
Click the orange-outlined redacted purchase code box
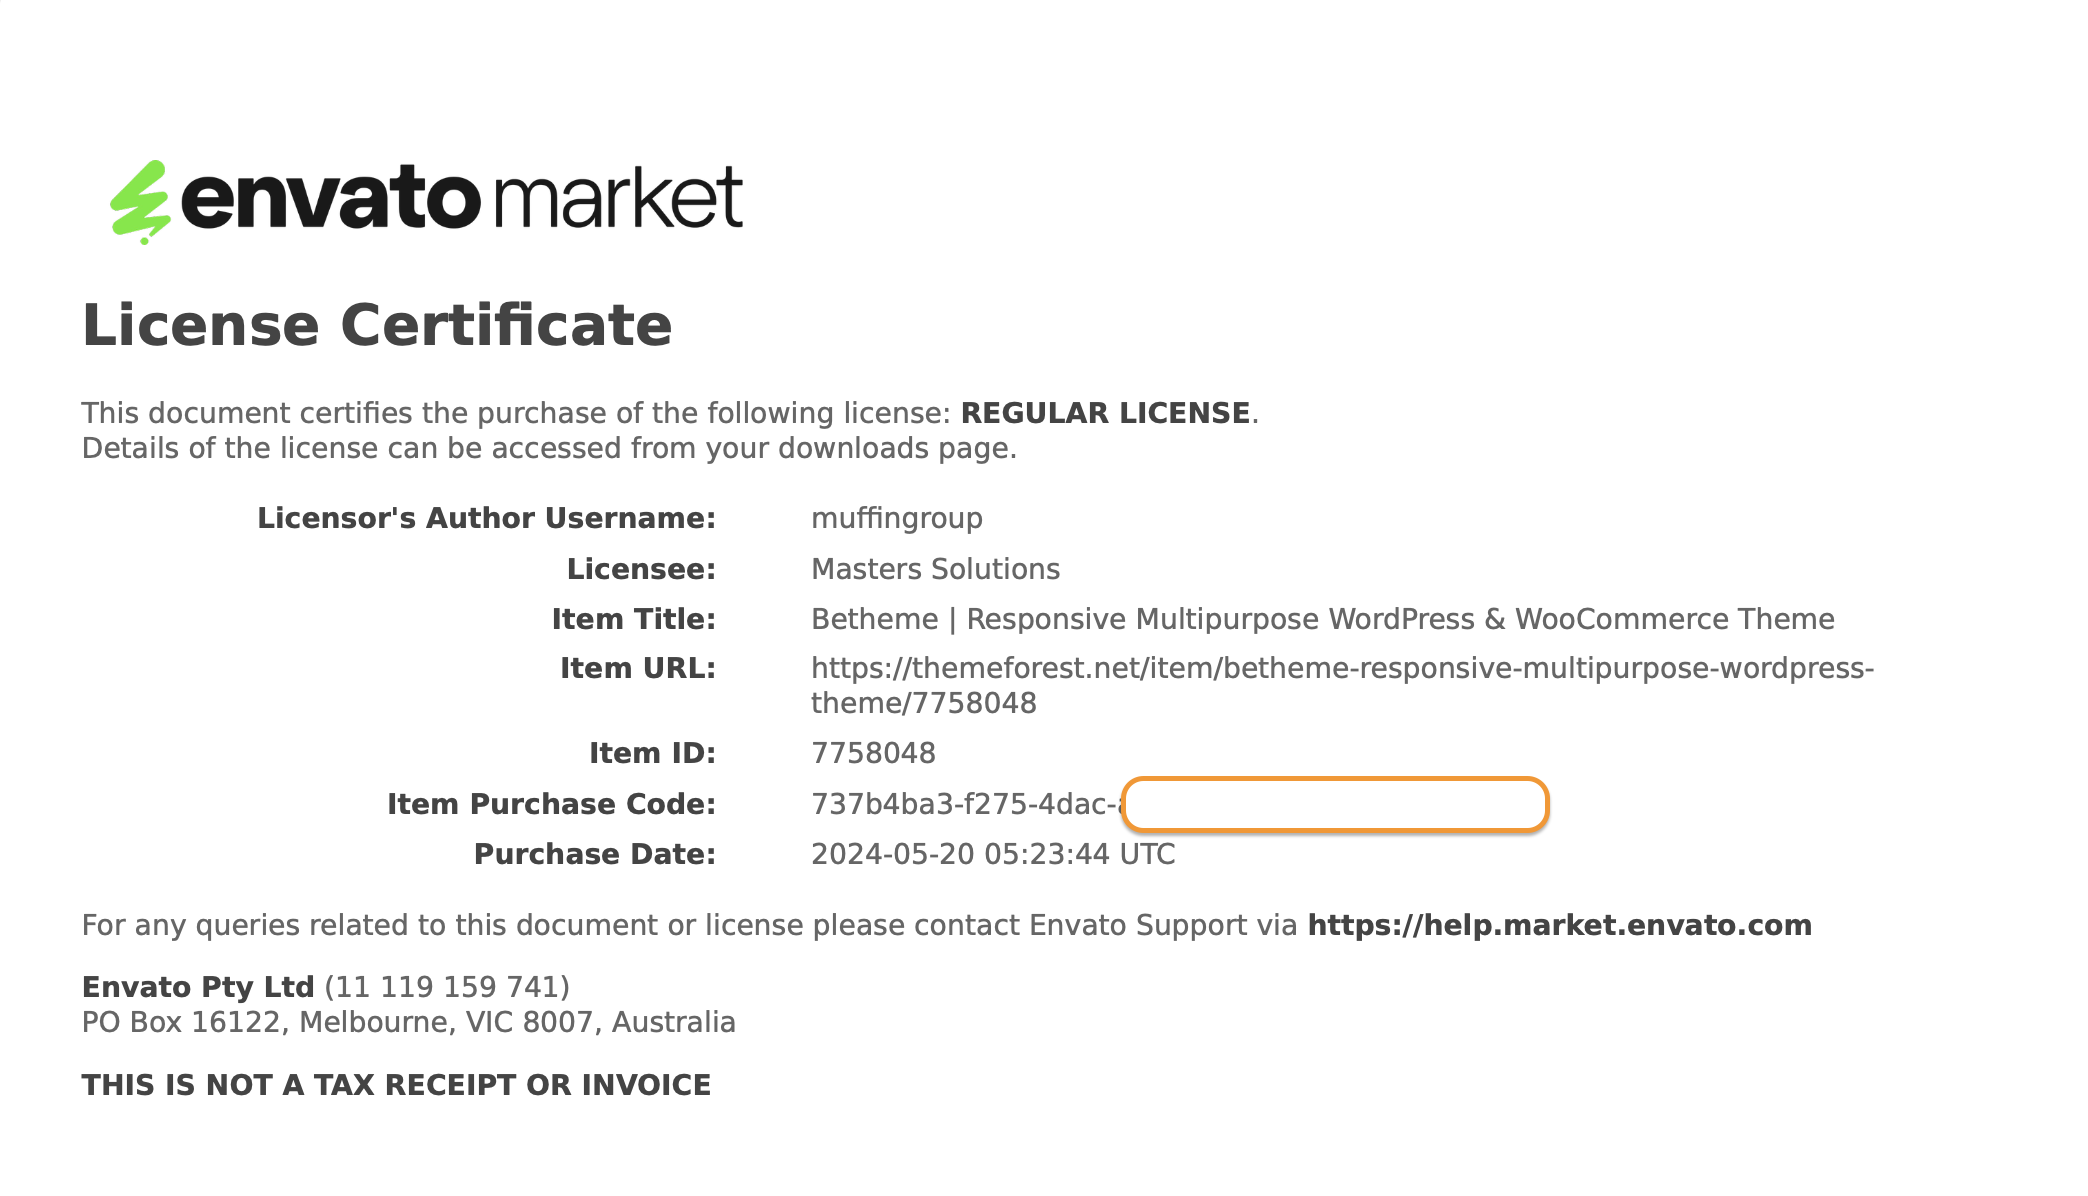point(1334,805)
